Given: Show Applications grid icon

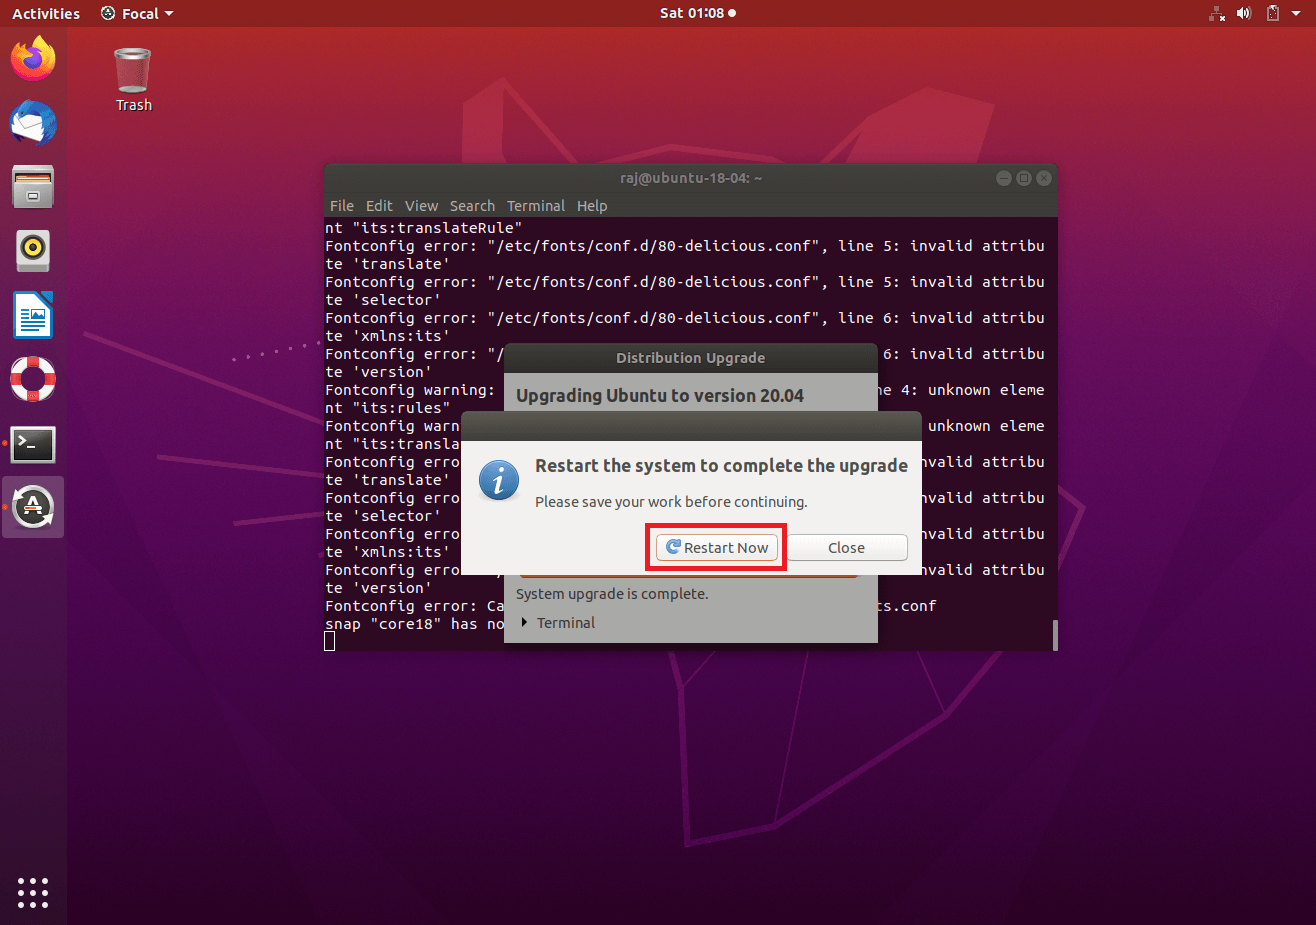Looking at the screenshot, I should pos(33,893).
